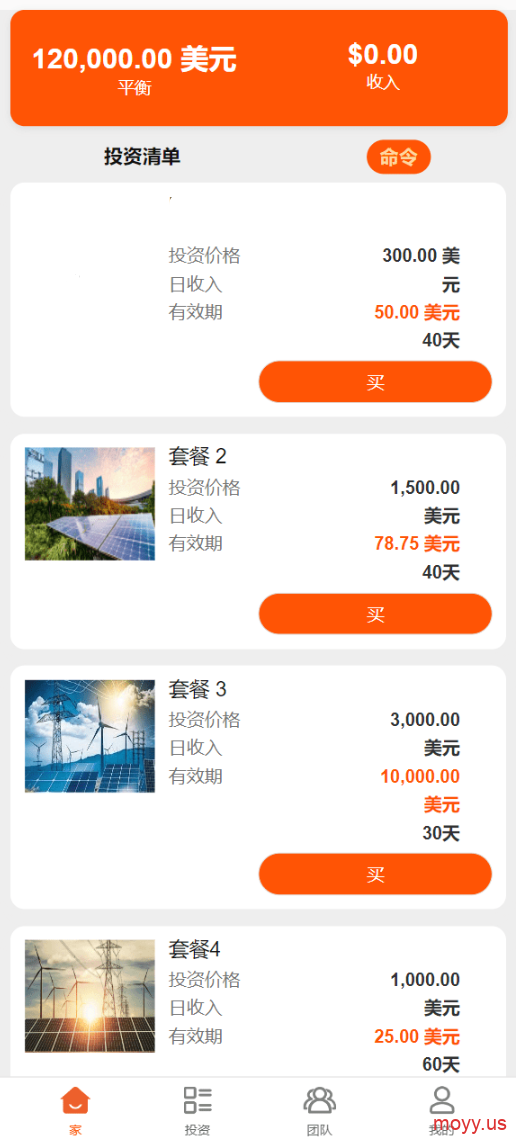Viewport: 516px width, 1138px height.
Task: Tap the 10,000.00 daily income value
Action: coord(420,777)
